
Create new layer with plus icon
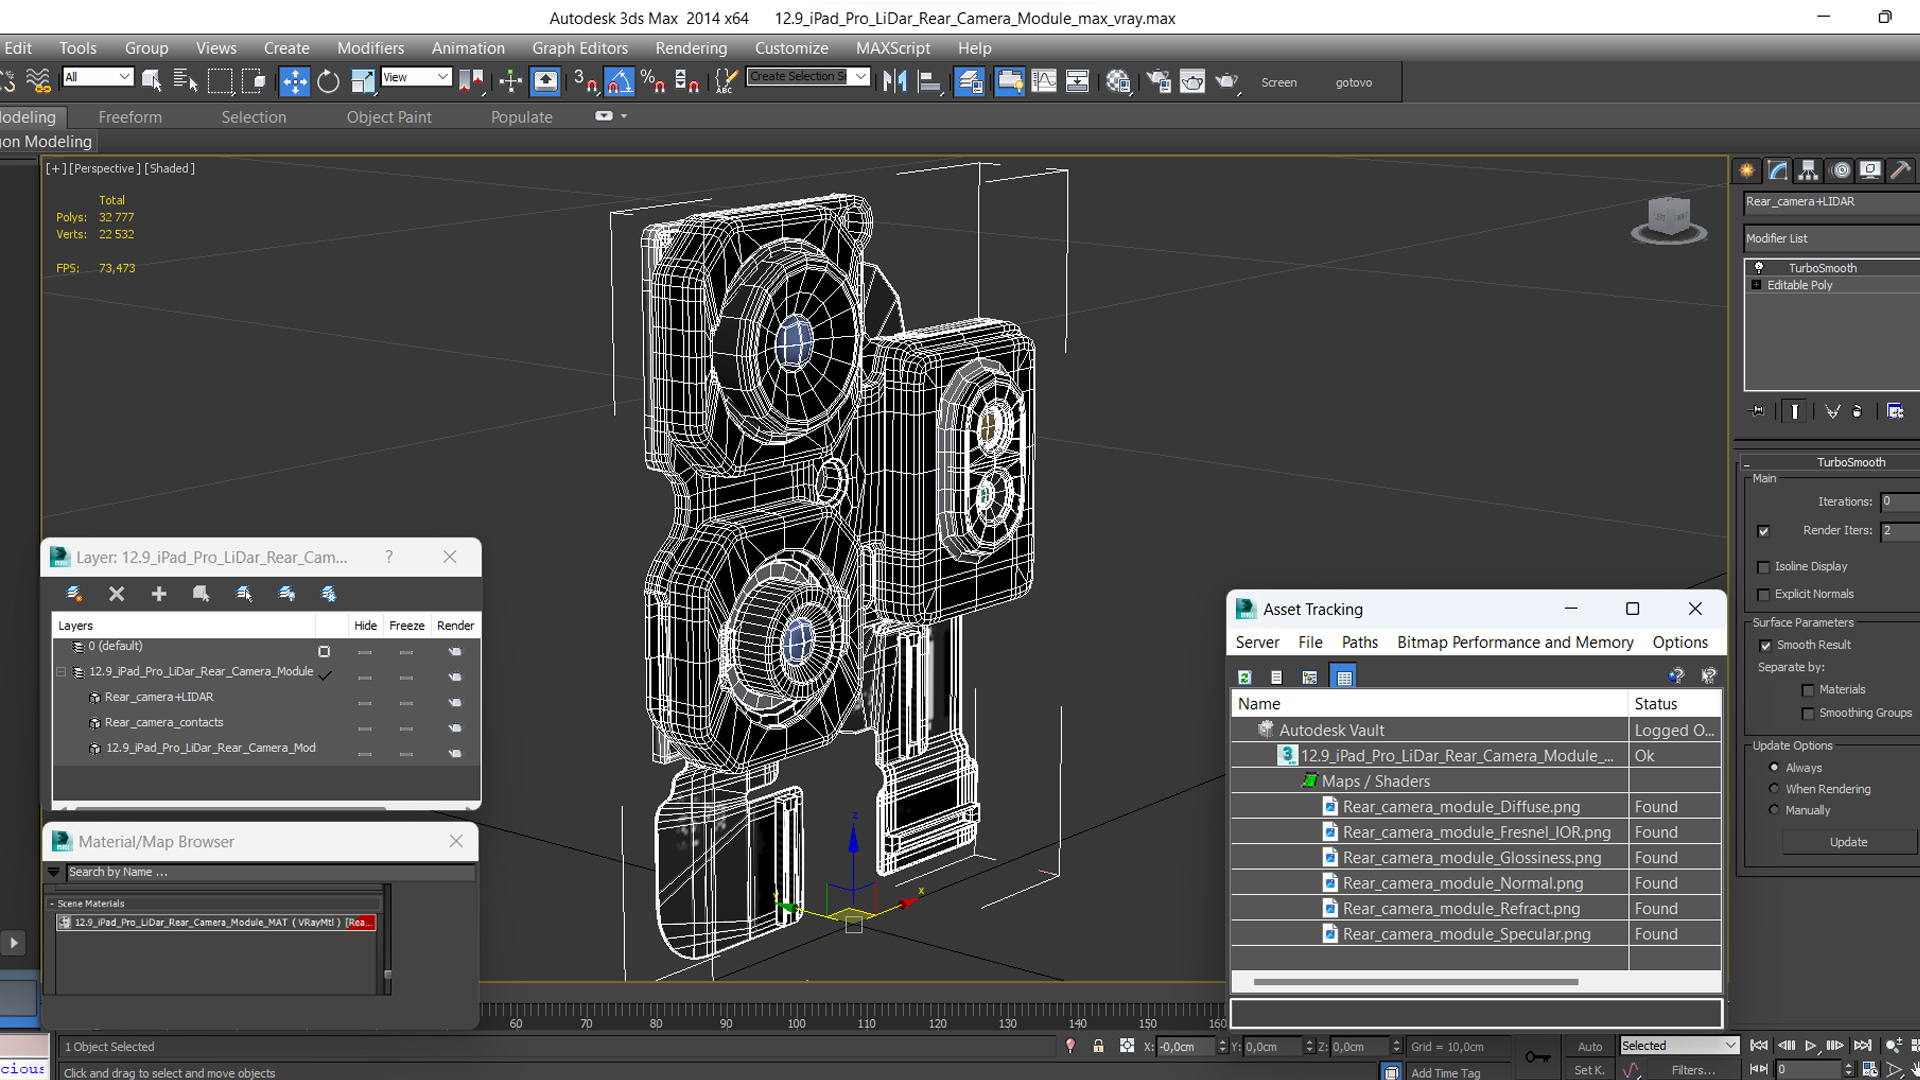click(159, 594)
